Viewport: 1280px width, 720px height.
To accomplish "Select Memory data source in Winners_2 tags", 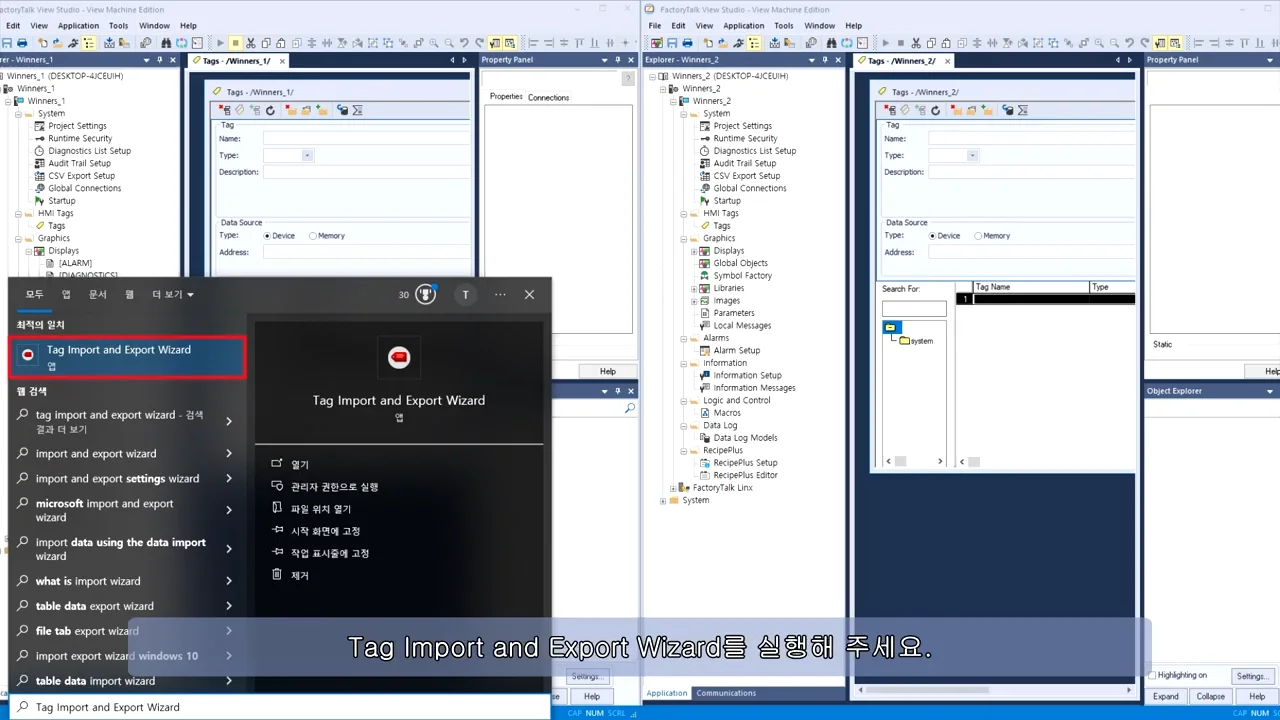I will (x=978, y=236).
